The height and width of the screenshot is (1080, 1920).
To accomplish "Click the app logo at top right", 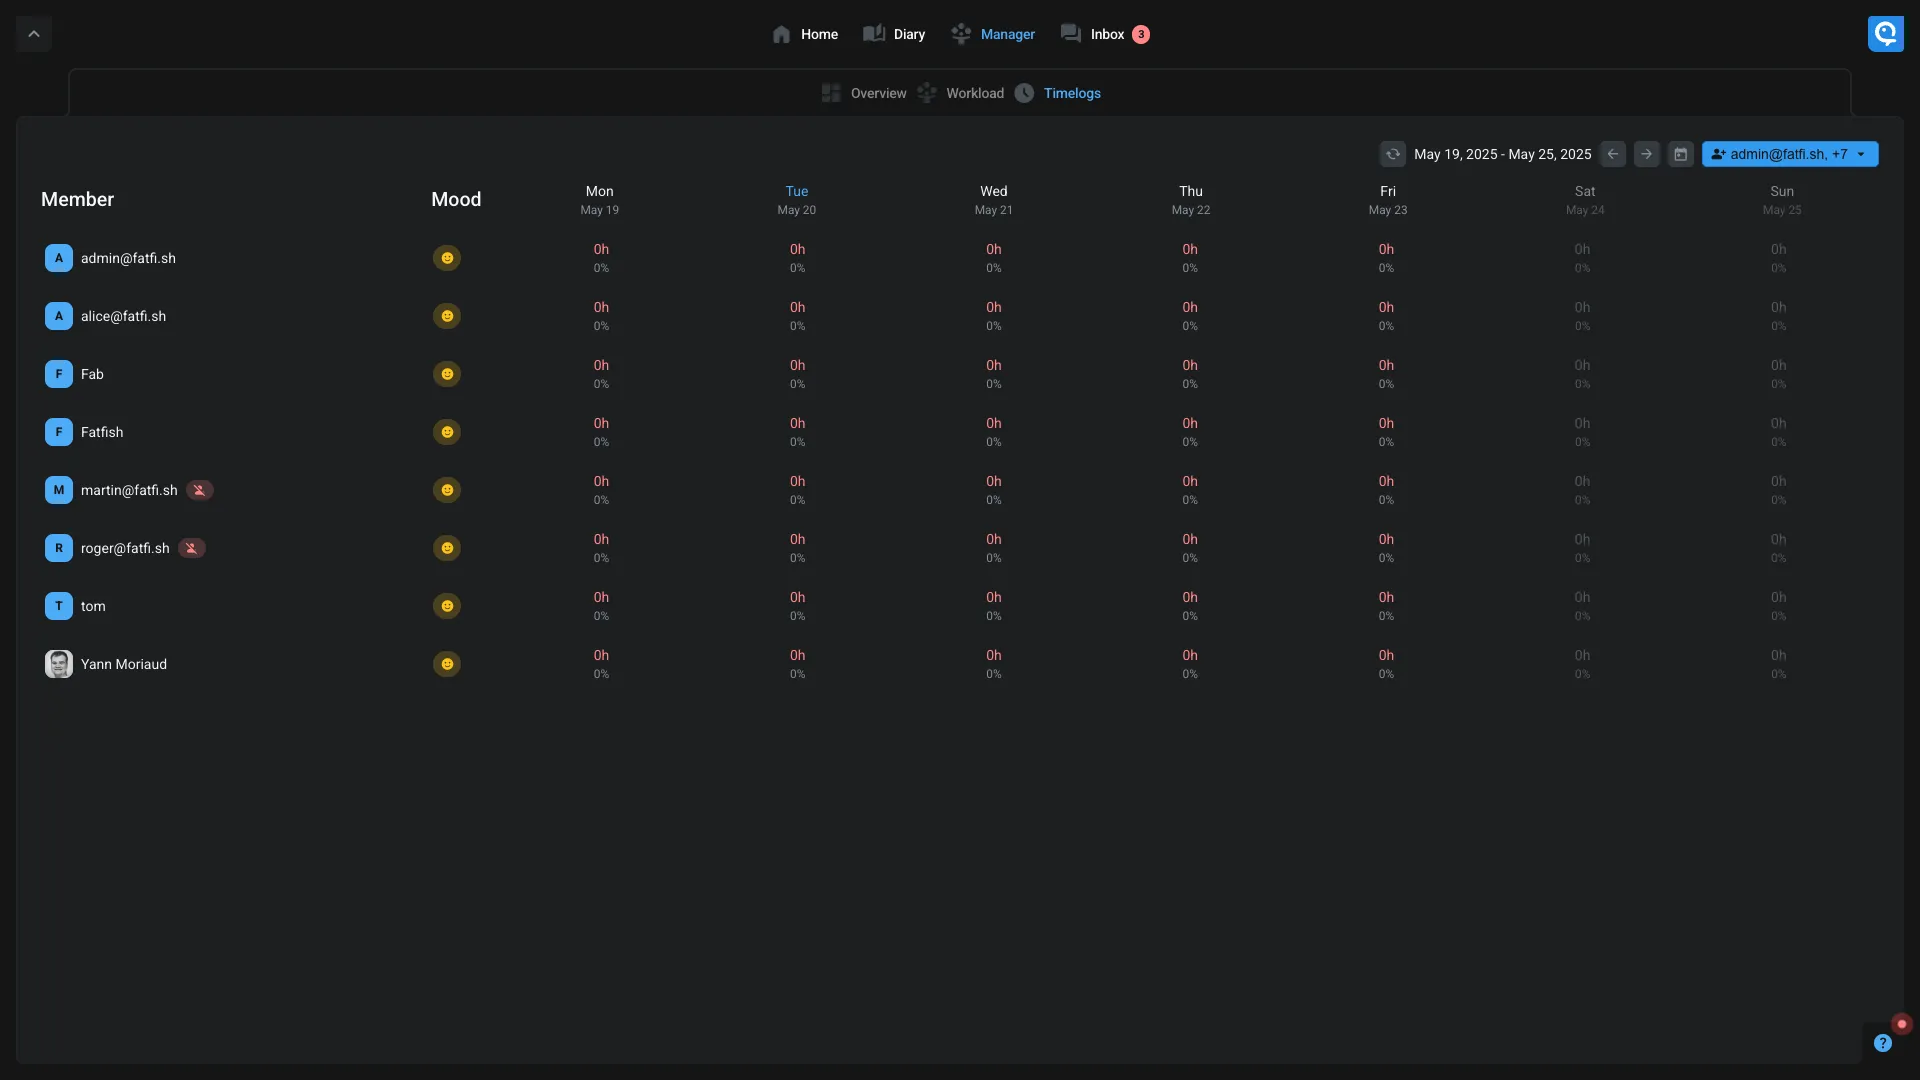I will pyautogui.click(x=1885, y=34).
